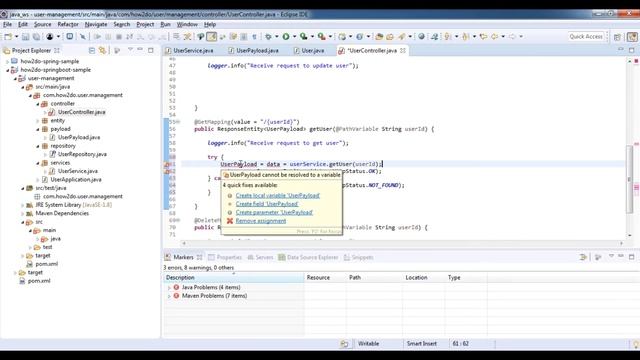Expand the entity package node

point(38,121)
